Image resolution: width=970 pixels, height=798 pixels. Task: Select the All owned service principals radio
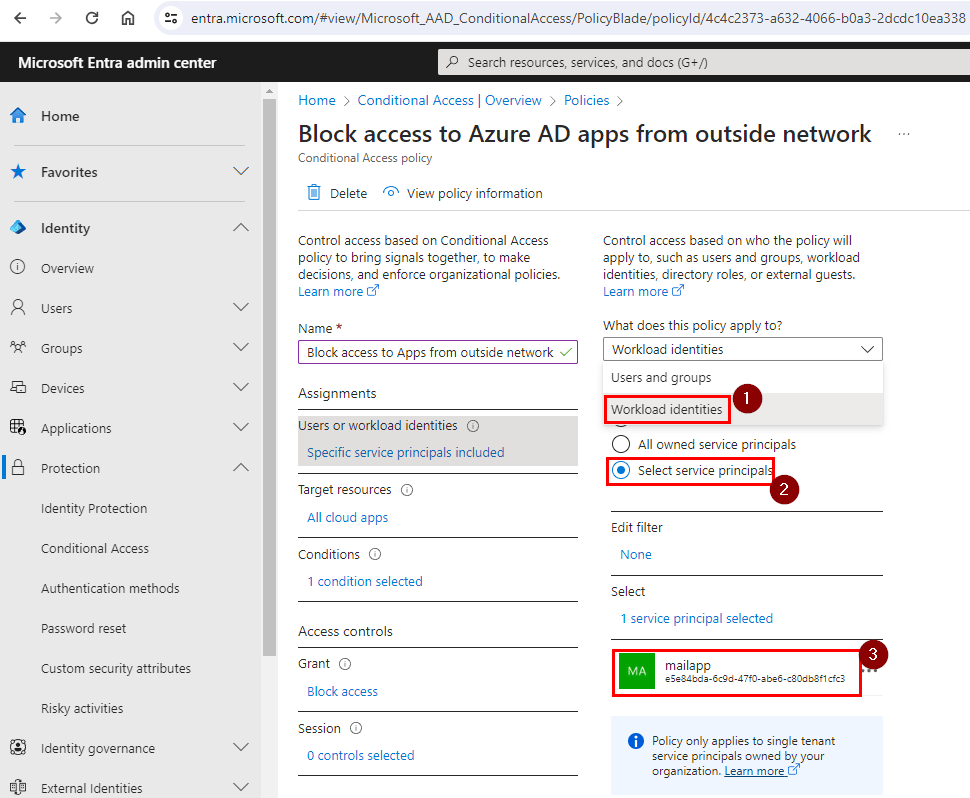(621, 444)
